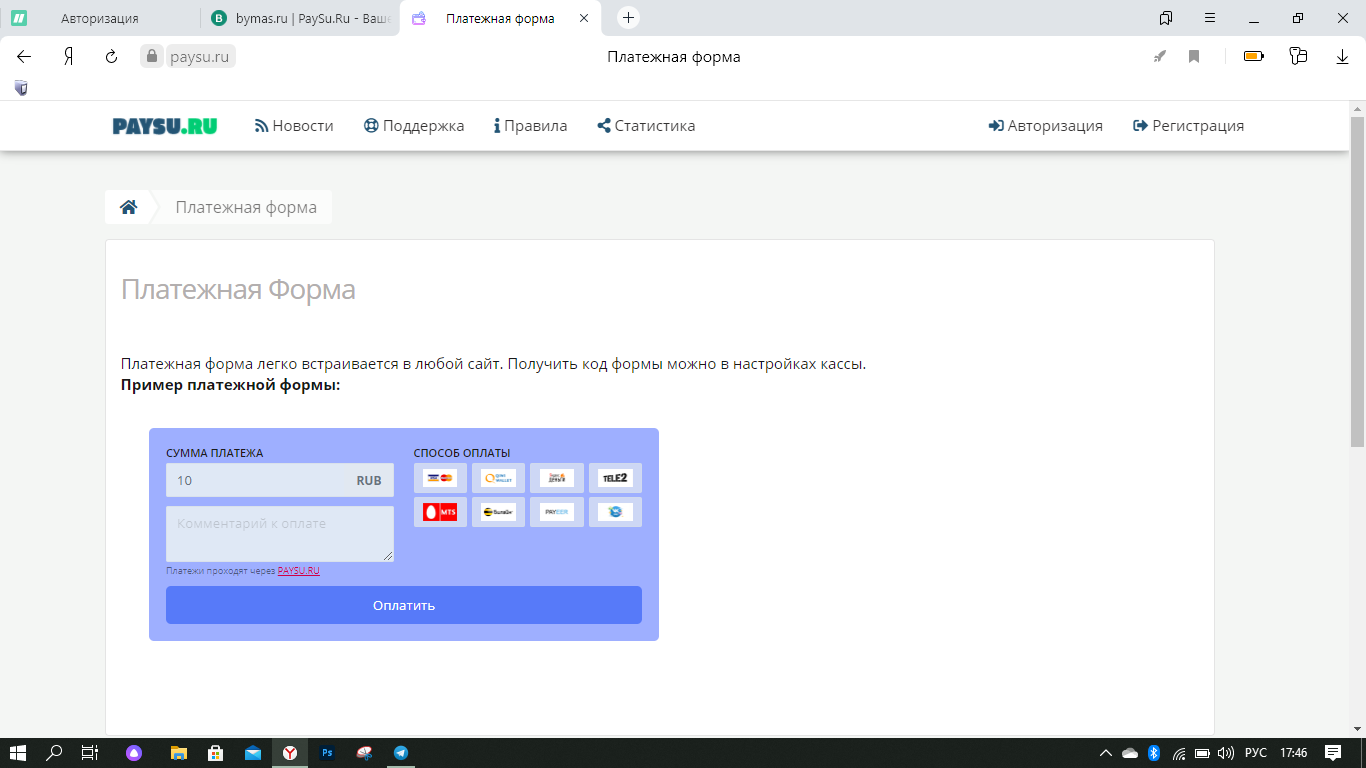Open the Yandex browser hamburger menu
Image resolution: width=1366 pixels, height=768 pixels.
pos(1210,18)
